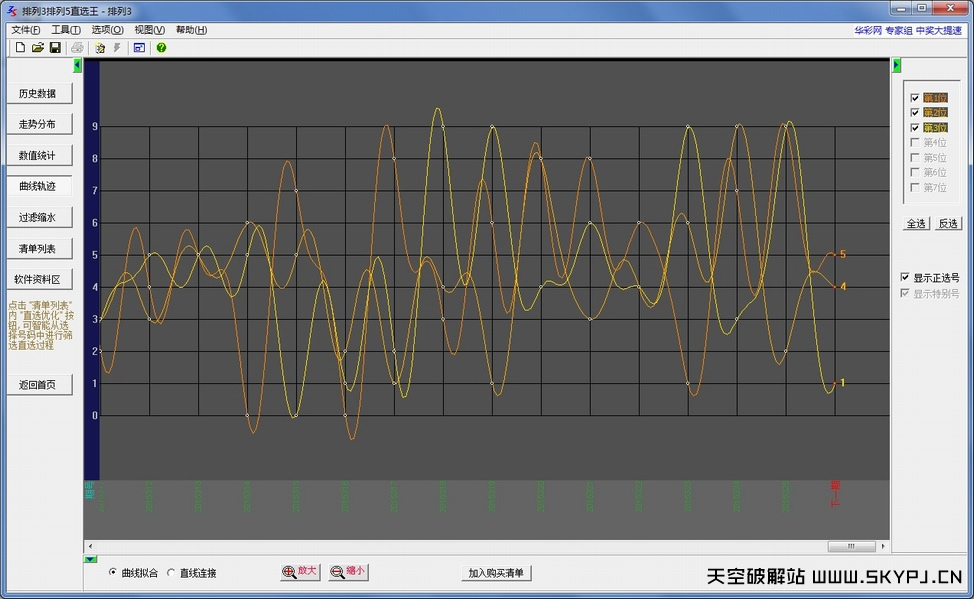Zoom out with the 缩小 magnifier button
This screenshot has width=974, height=599.
pos(348,572)
